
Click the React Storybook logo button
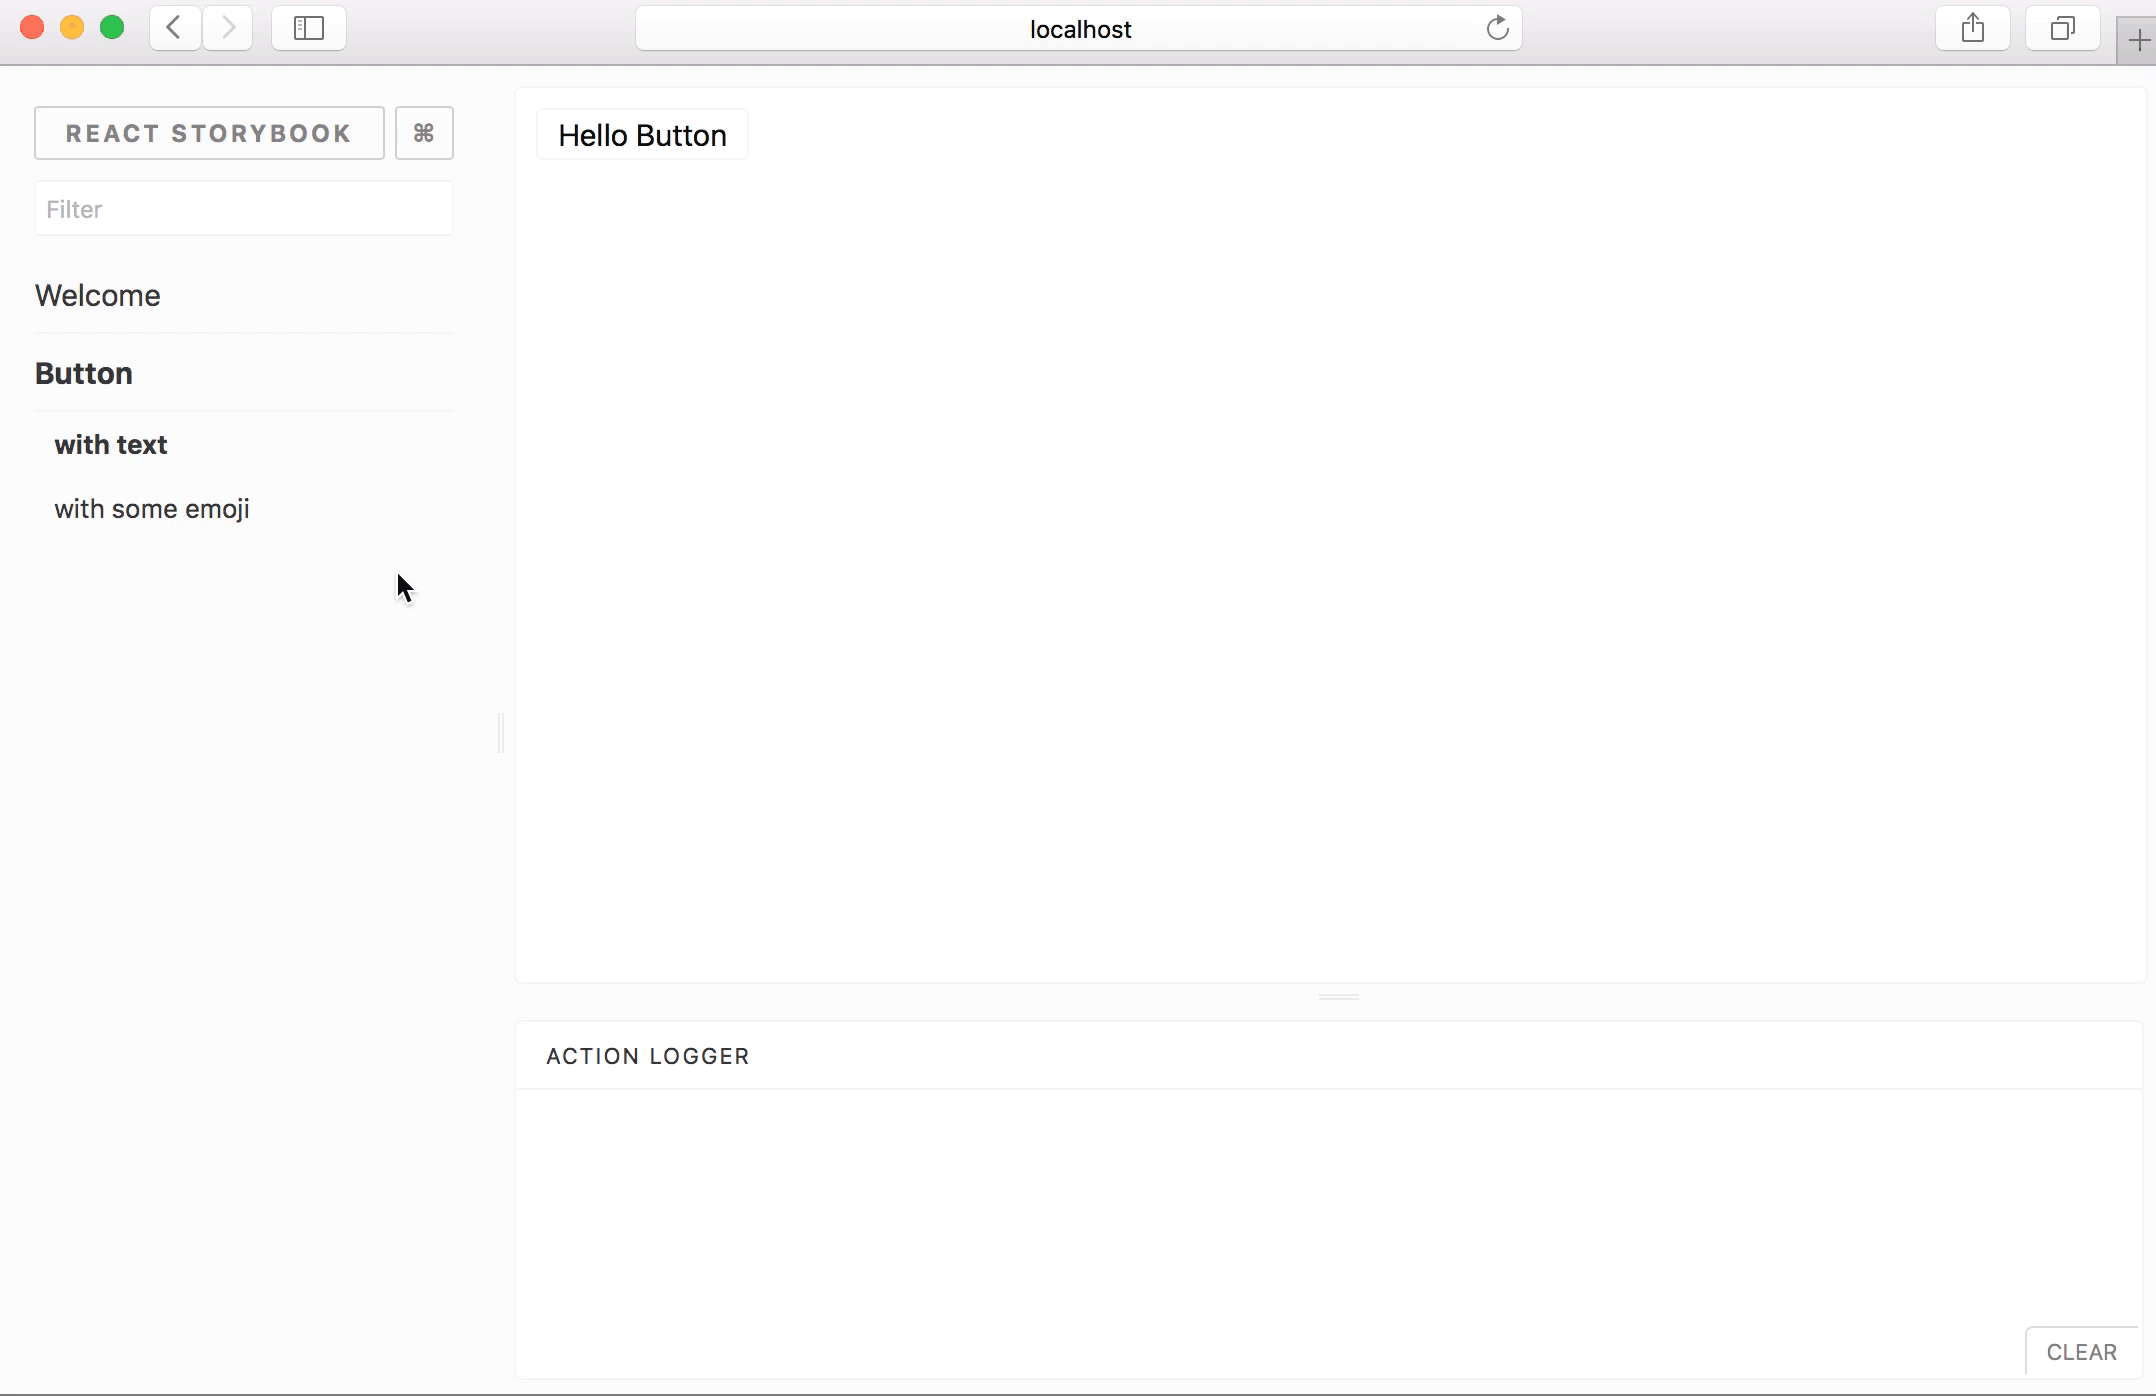[x=209, y=134]
